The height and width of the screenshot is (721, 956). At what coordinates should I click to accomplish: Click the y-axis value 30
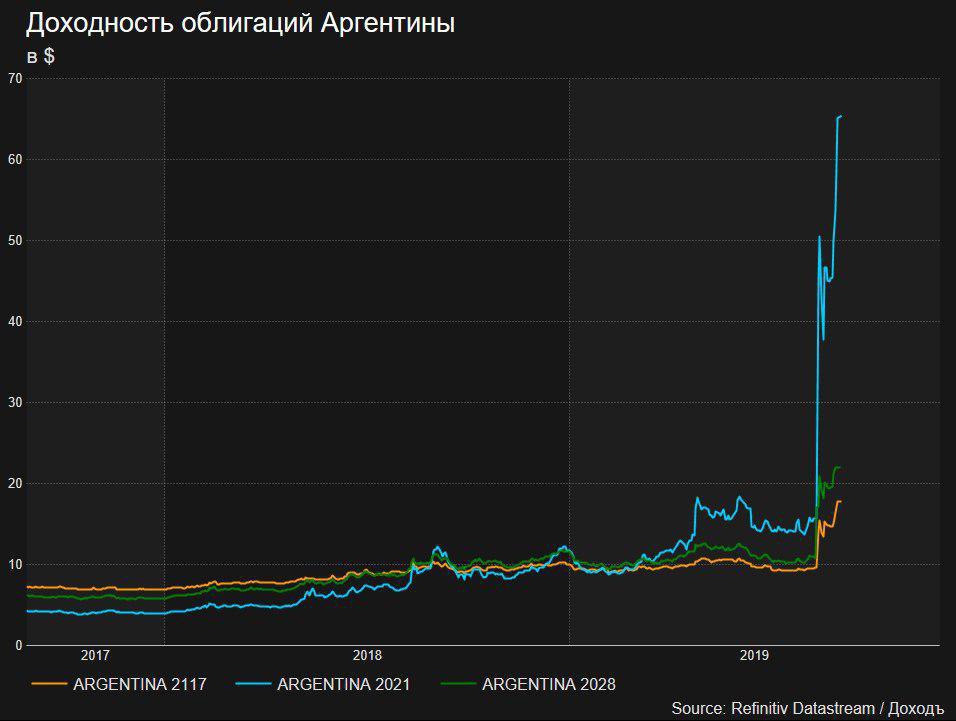15,402
